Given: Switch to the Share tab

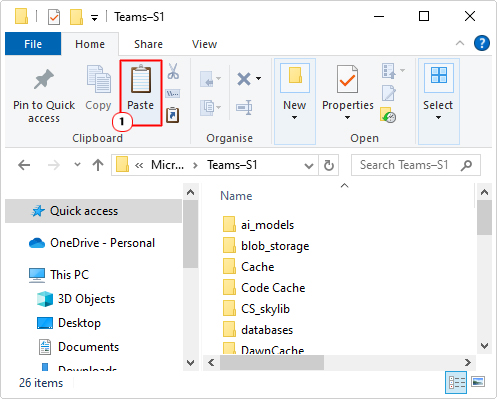Looking at the screenshot, I should [148, 44].
